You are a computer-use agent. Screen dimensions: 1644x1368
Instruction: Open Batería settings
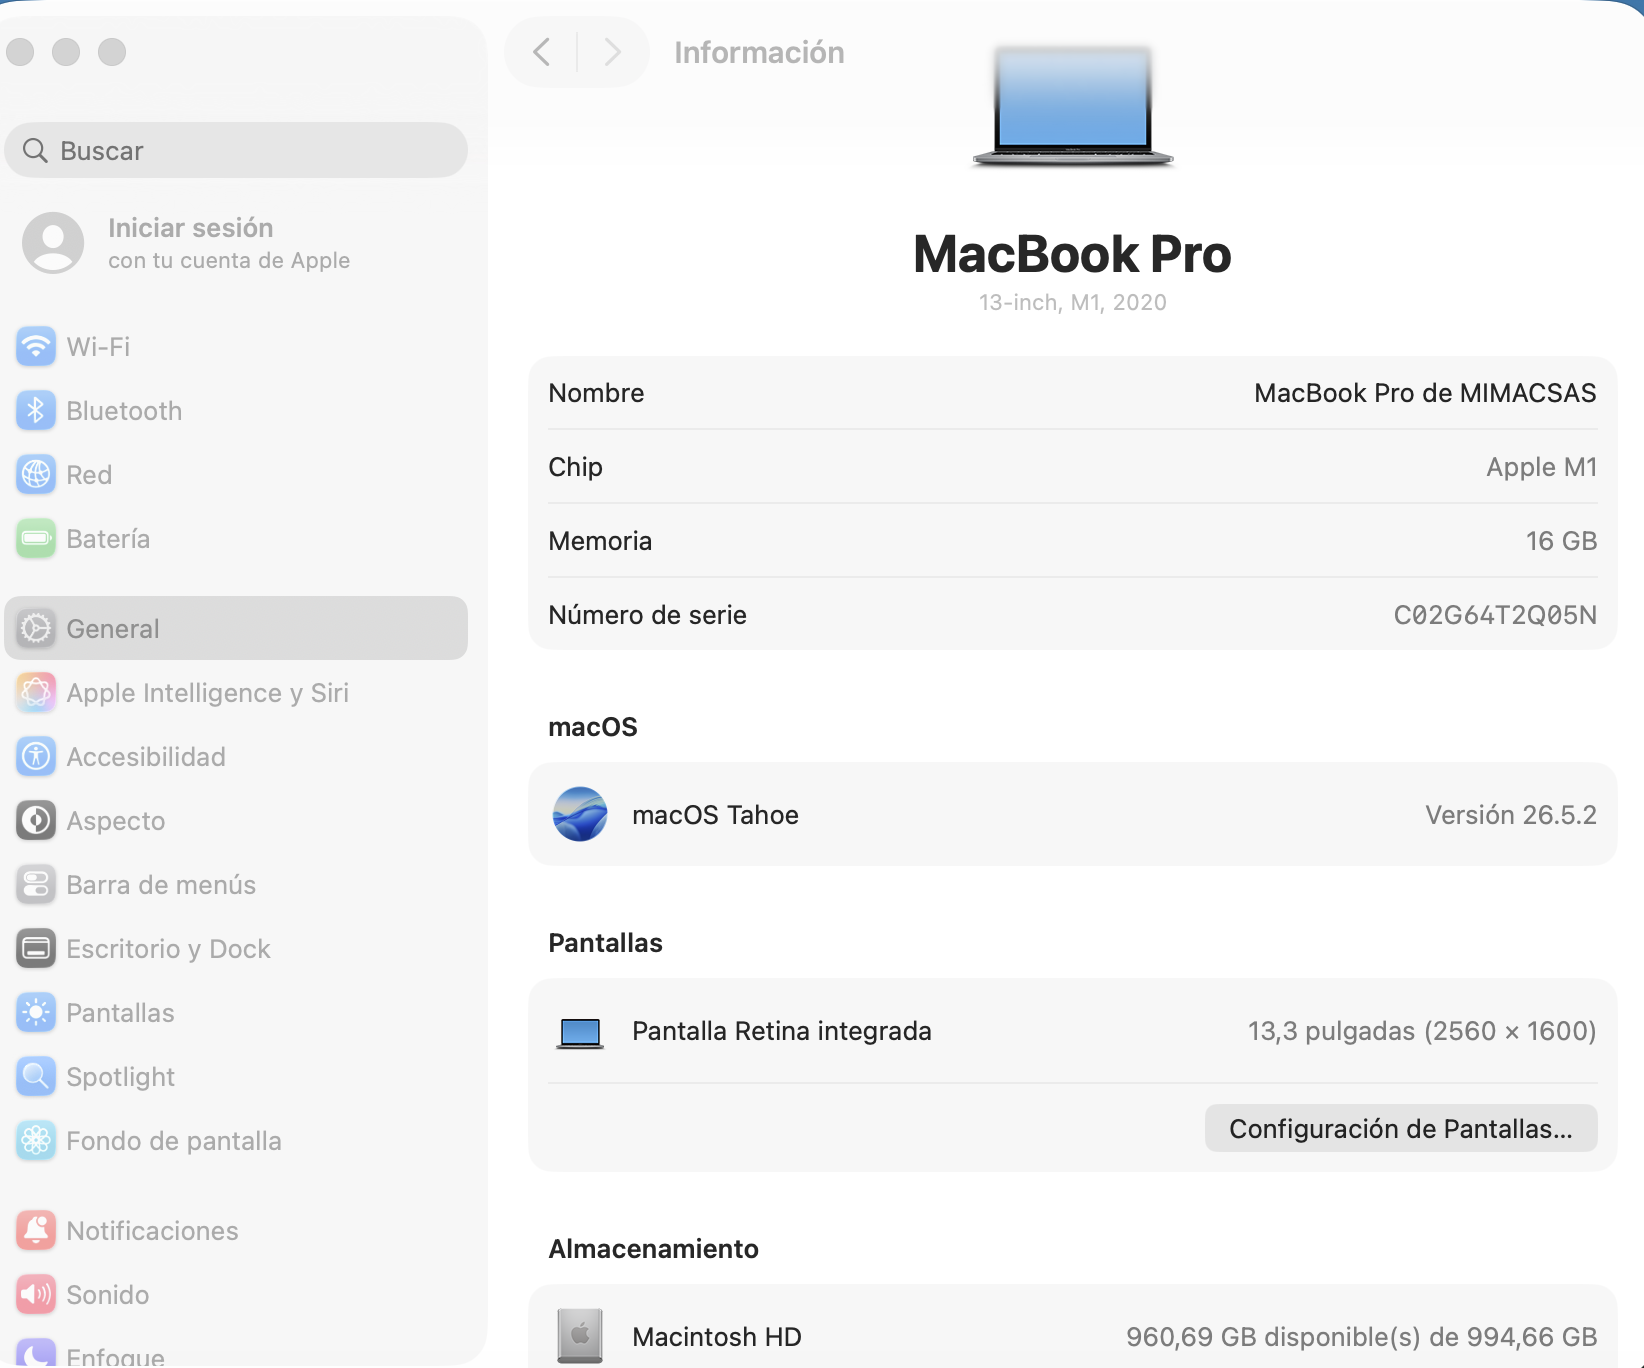[x=236, y=539]
